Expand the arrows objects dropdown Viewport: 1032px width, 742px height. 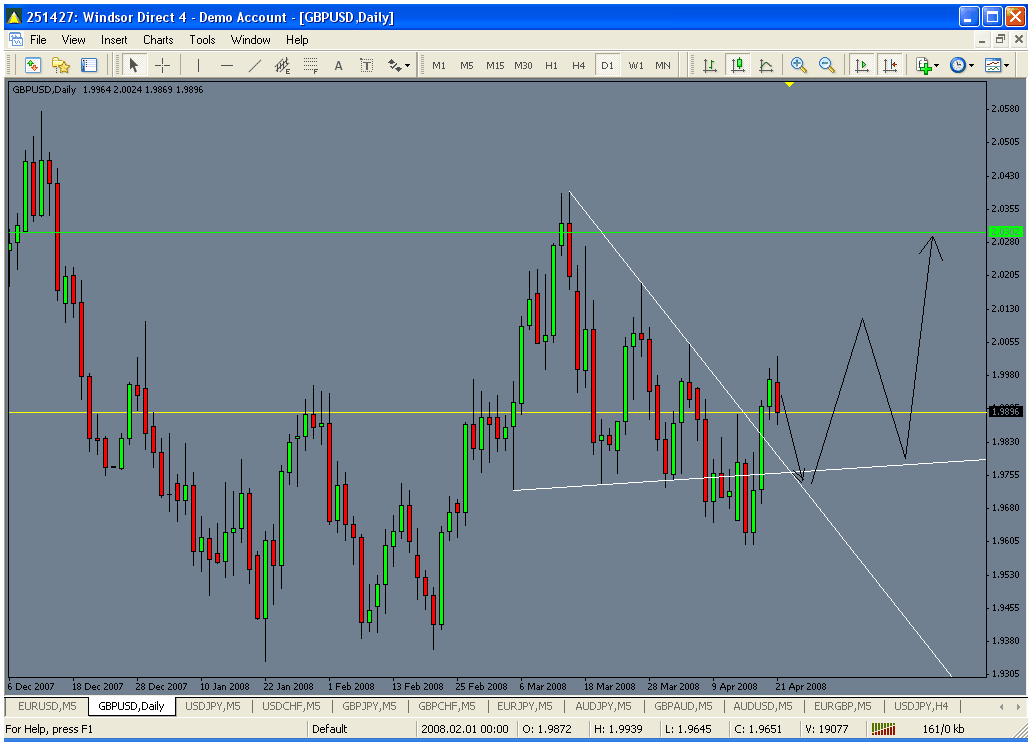(x=400, y=66)
